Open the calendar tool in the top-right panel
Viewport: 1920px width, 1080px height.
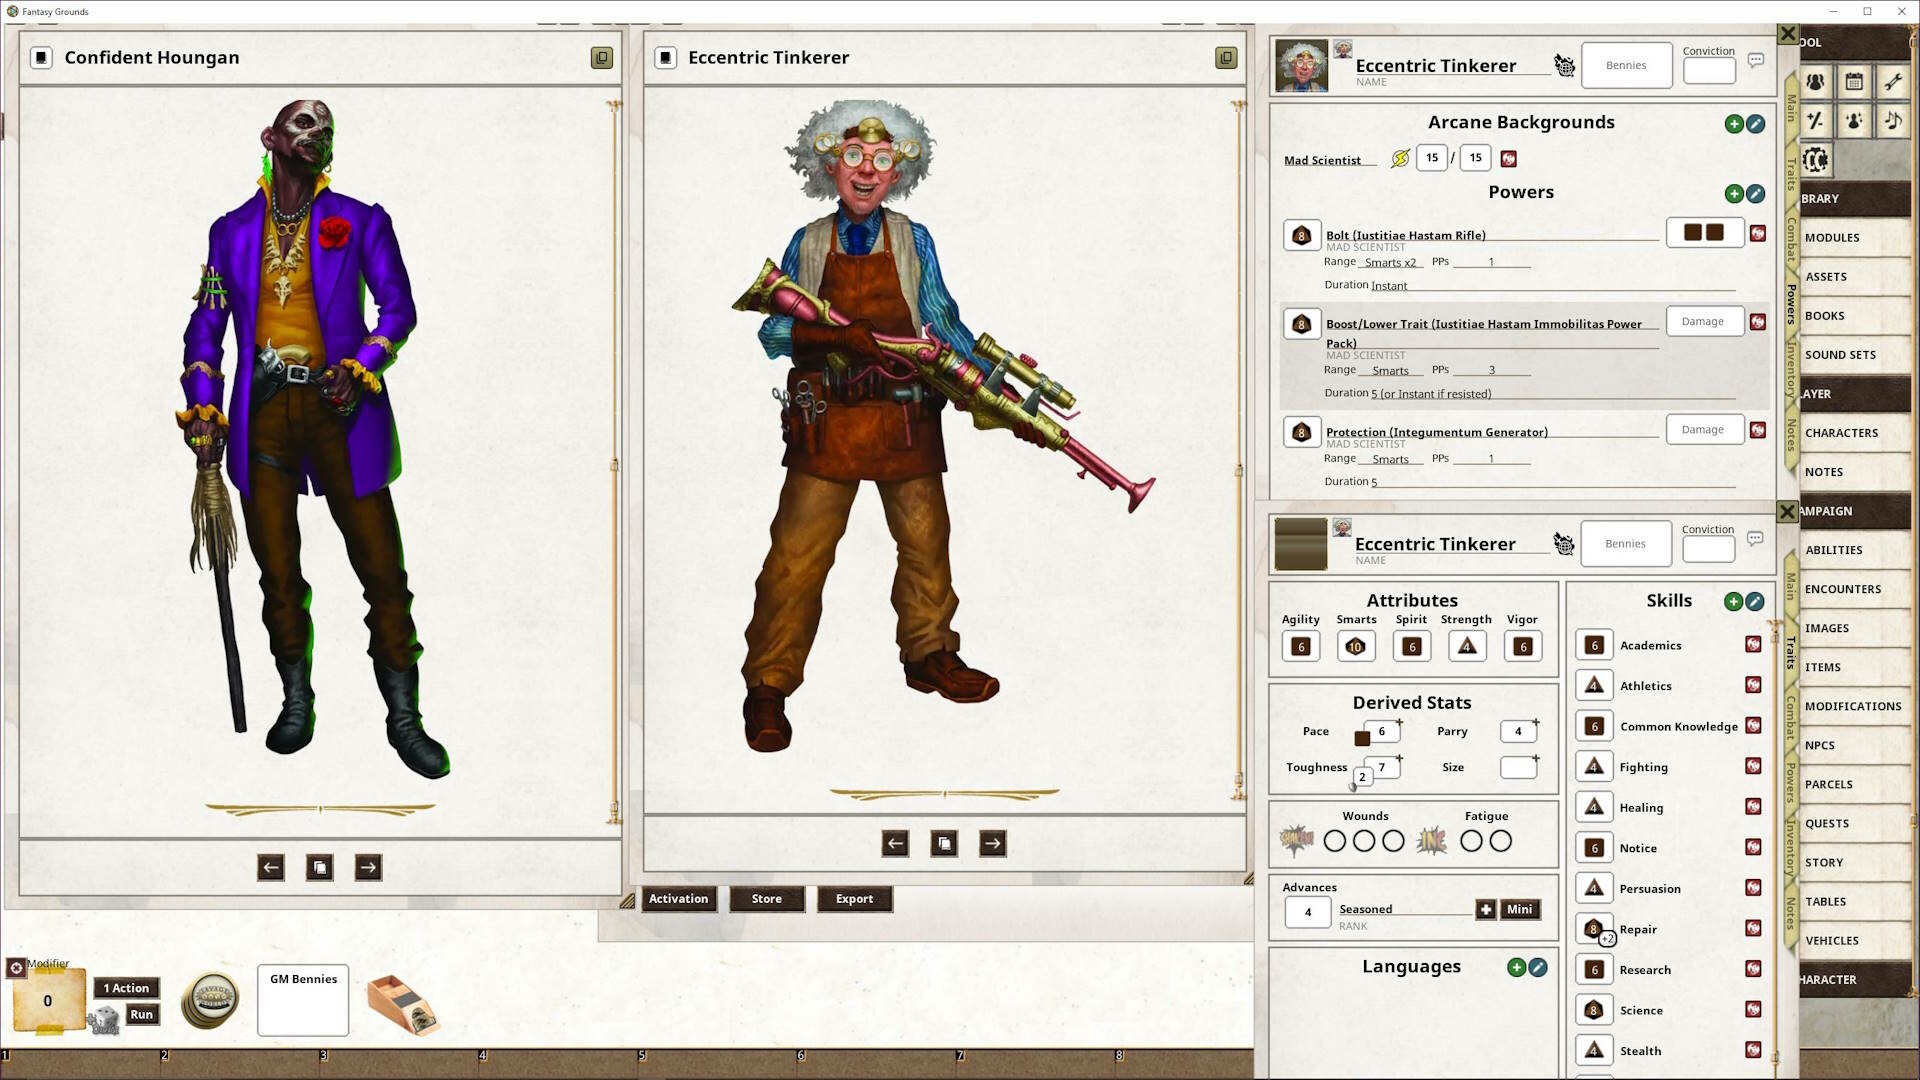(x=1853, y=82)
